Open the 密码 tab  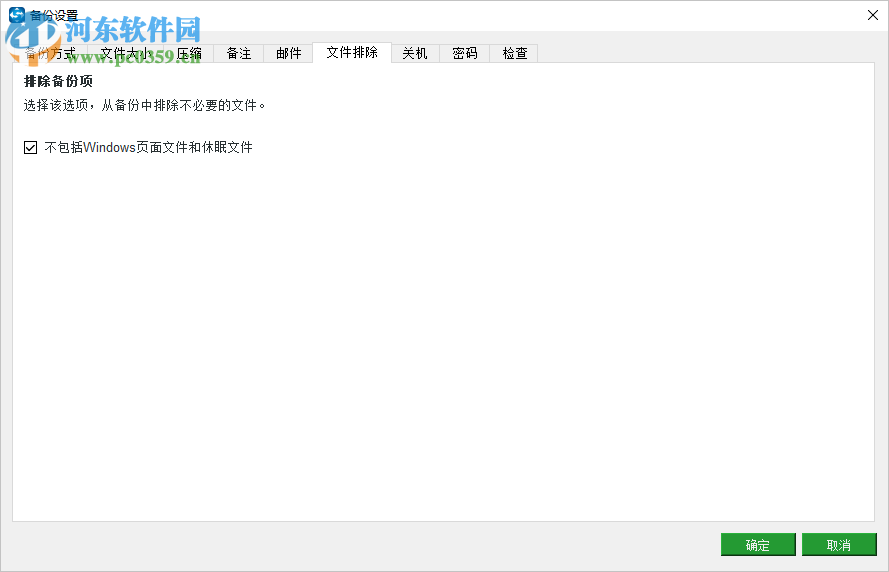pyautogui.click(x=465, y=53)
